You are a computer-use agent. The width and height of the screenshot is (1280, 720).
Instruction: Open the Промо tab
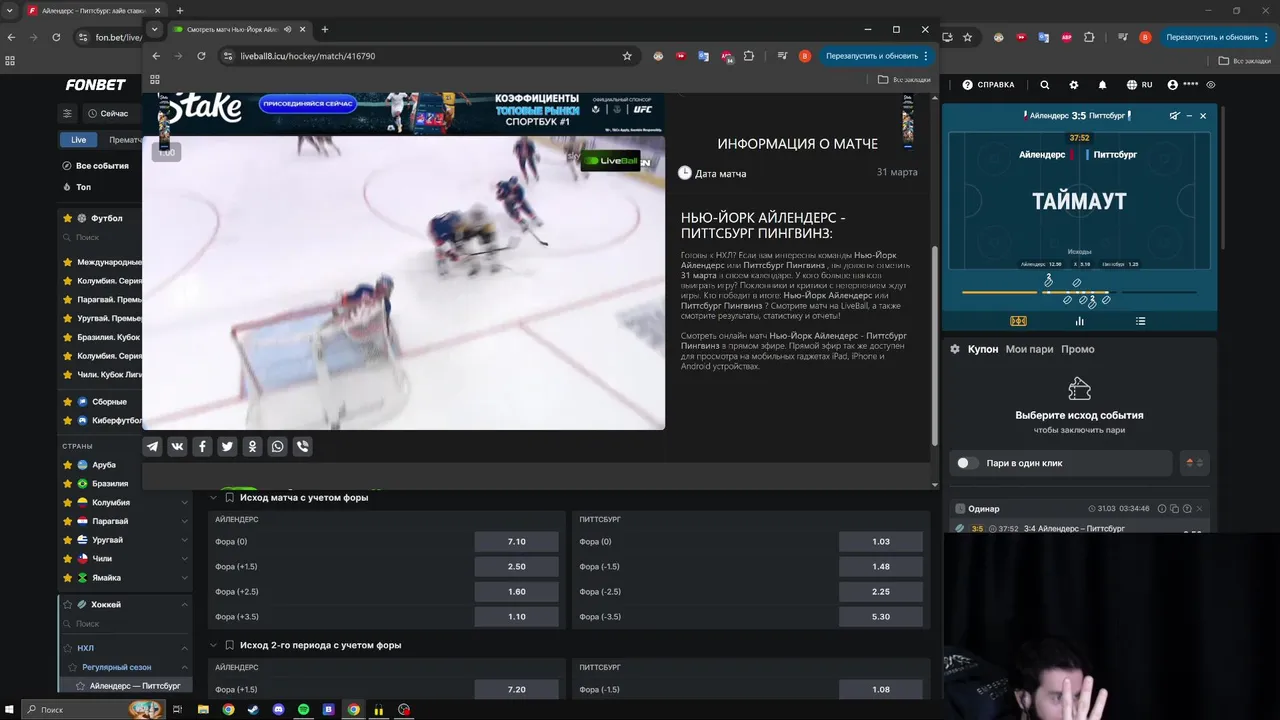[1078, 349]
